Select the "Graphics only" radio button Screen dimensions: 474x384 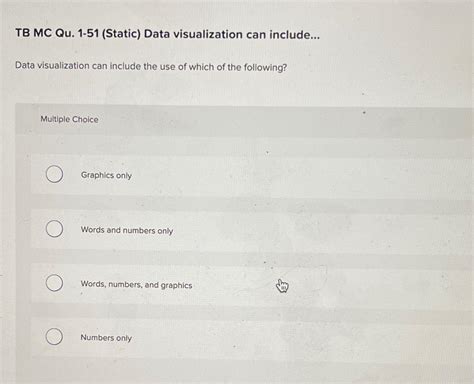tap(54, 174)
